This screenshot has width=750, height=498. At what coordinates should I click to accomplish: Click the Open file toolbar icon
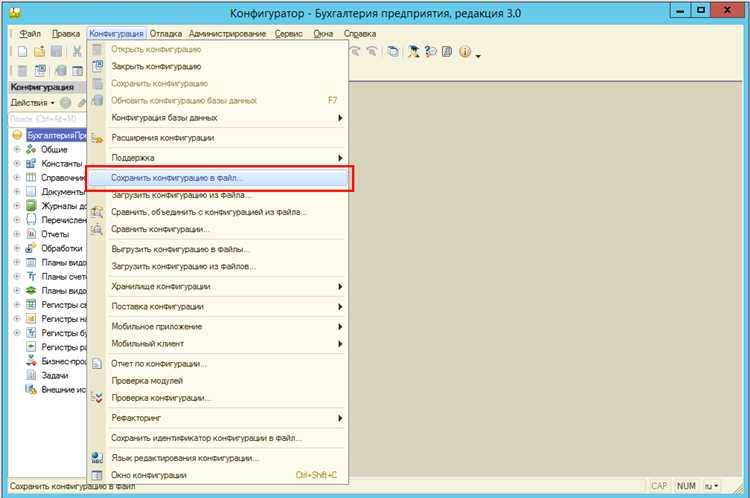click(39, 52)
